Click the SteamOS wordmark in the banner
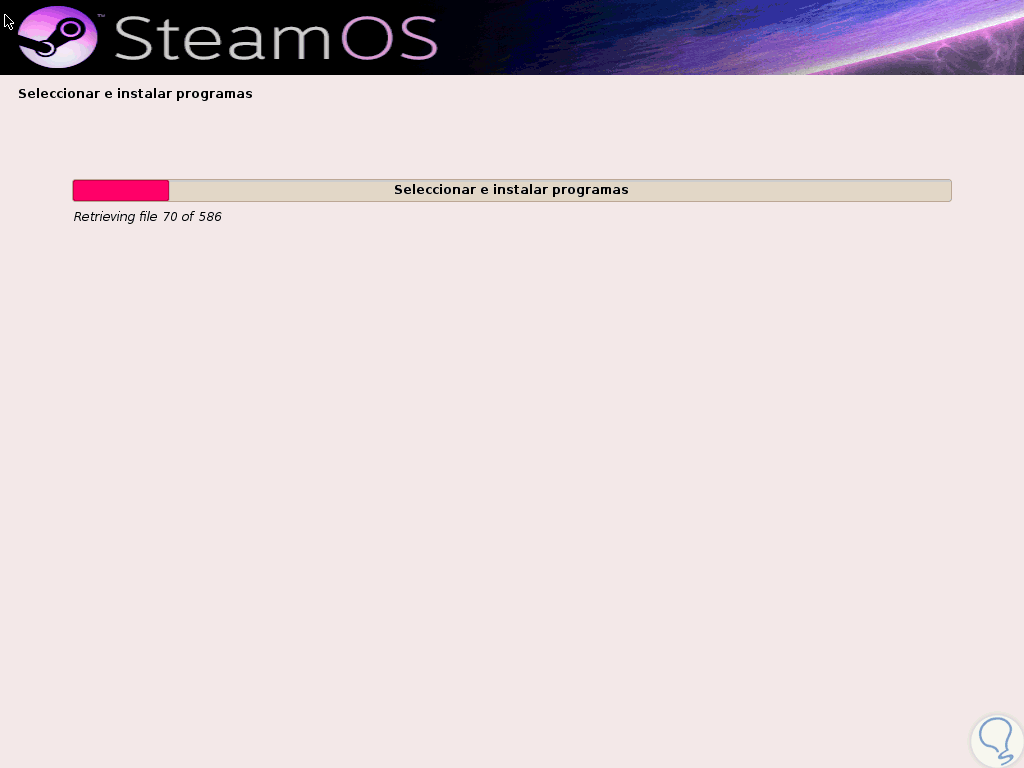Viewport: 1024px width, 768px height. pos(276,39)
